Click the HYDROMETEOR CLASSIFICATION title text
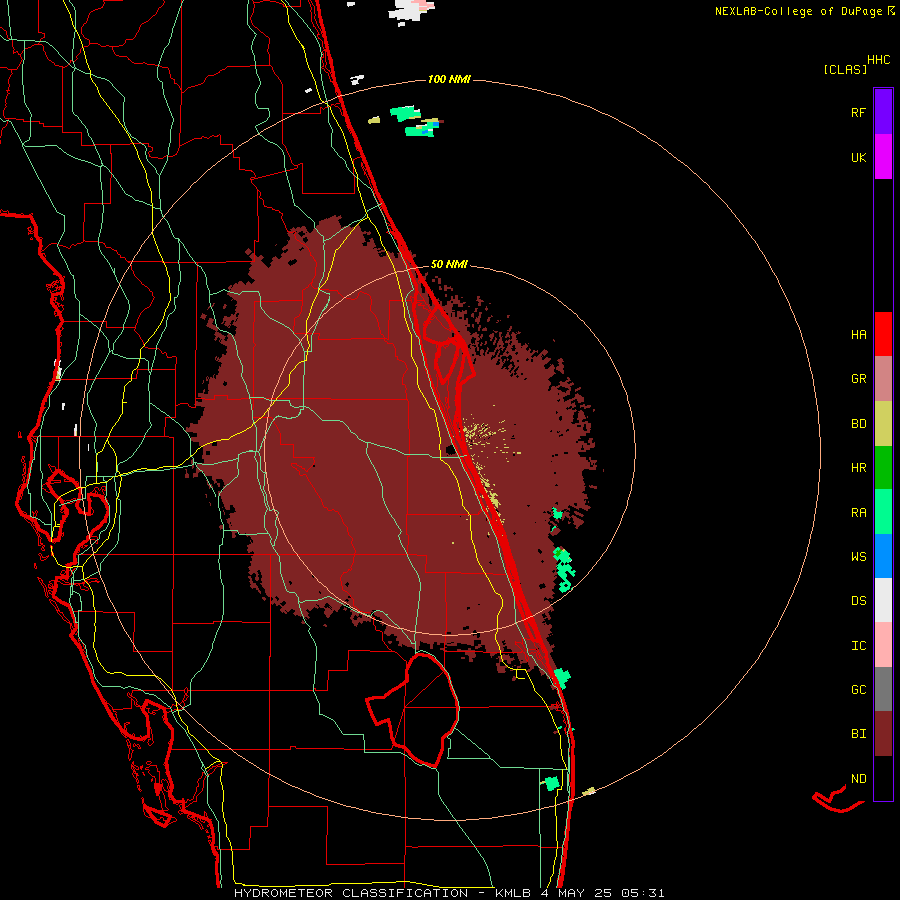 click(x=351, y=893)
